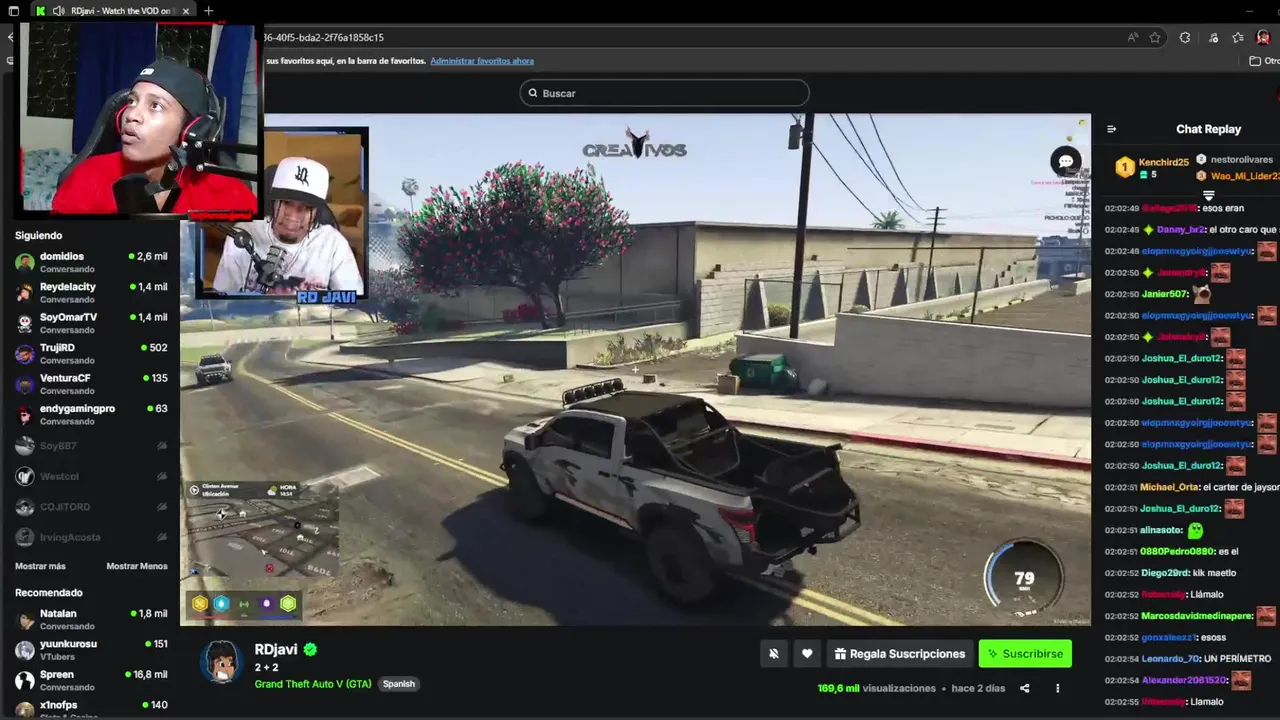The width and height of the screenshot is (1280, 720).
Task: Click the share icon under video
Action: [x=1024, y=688]
